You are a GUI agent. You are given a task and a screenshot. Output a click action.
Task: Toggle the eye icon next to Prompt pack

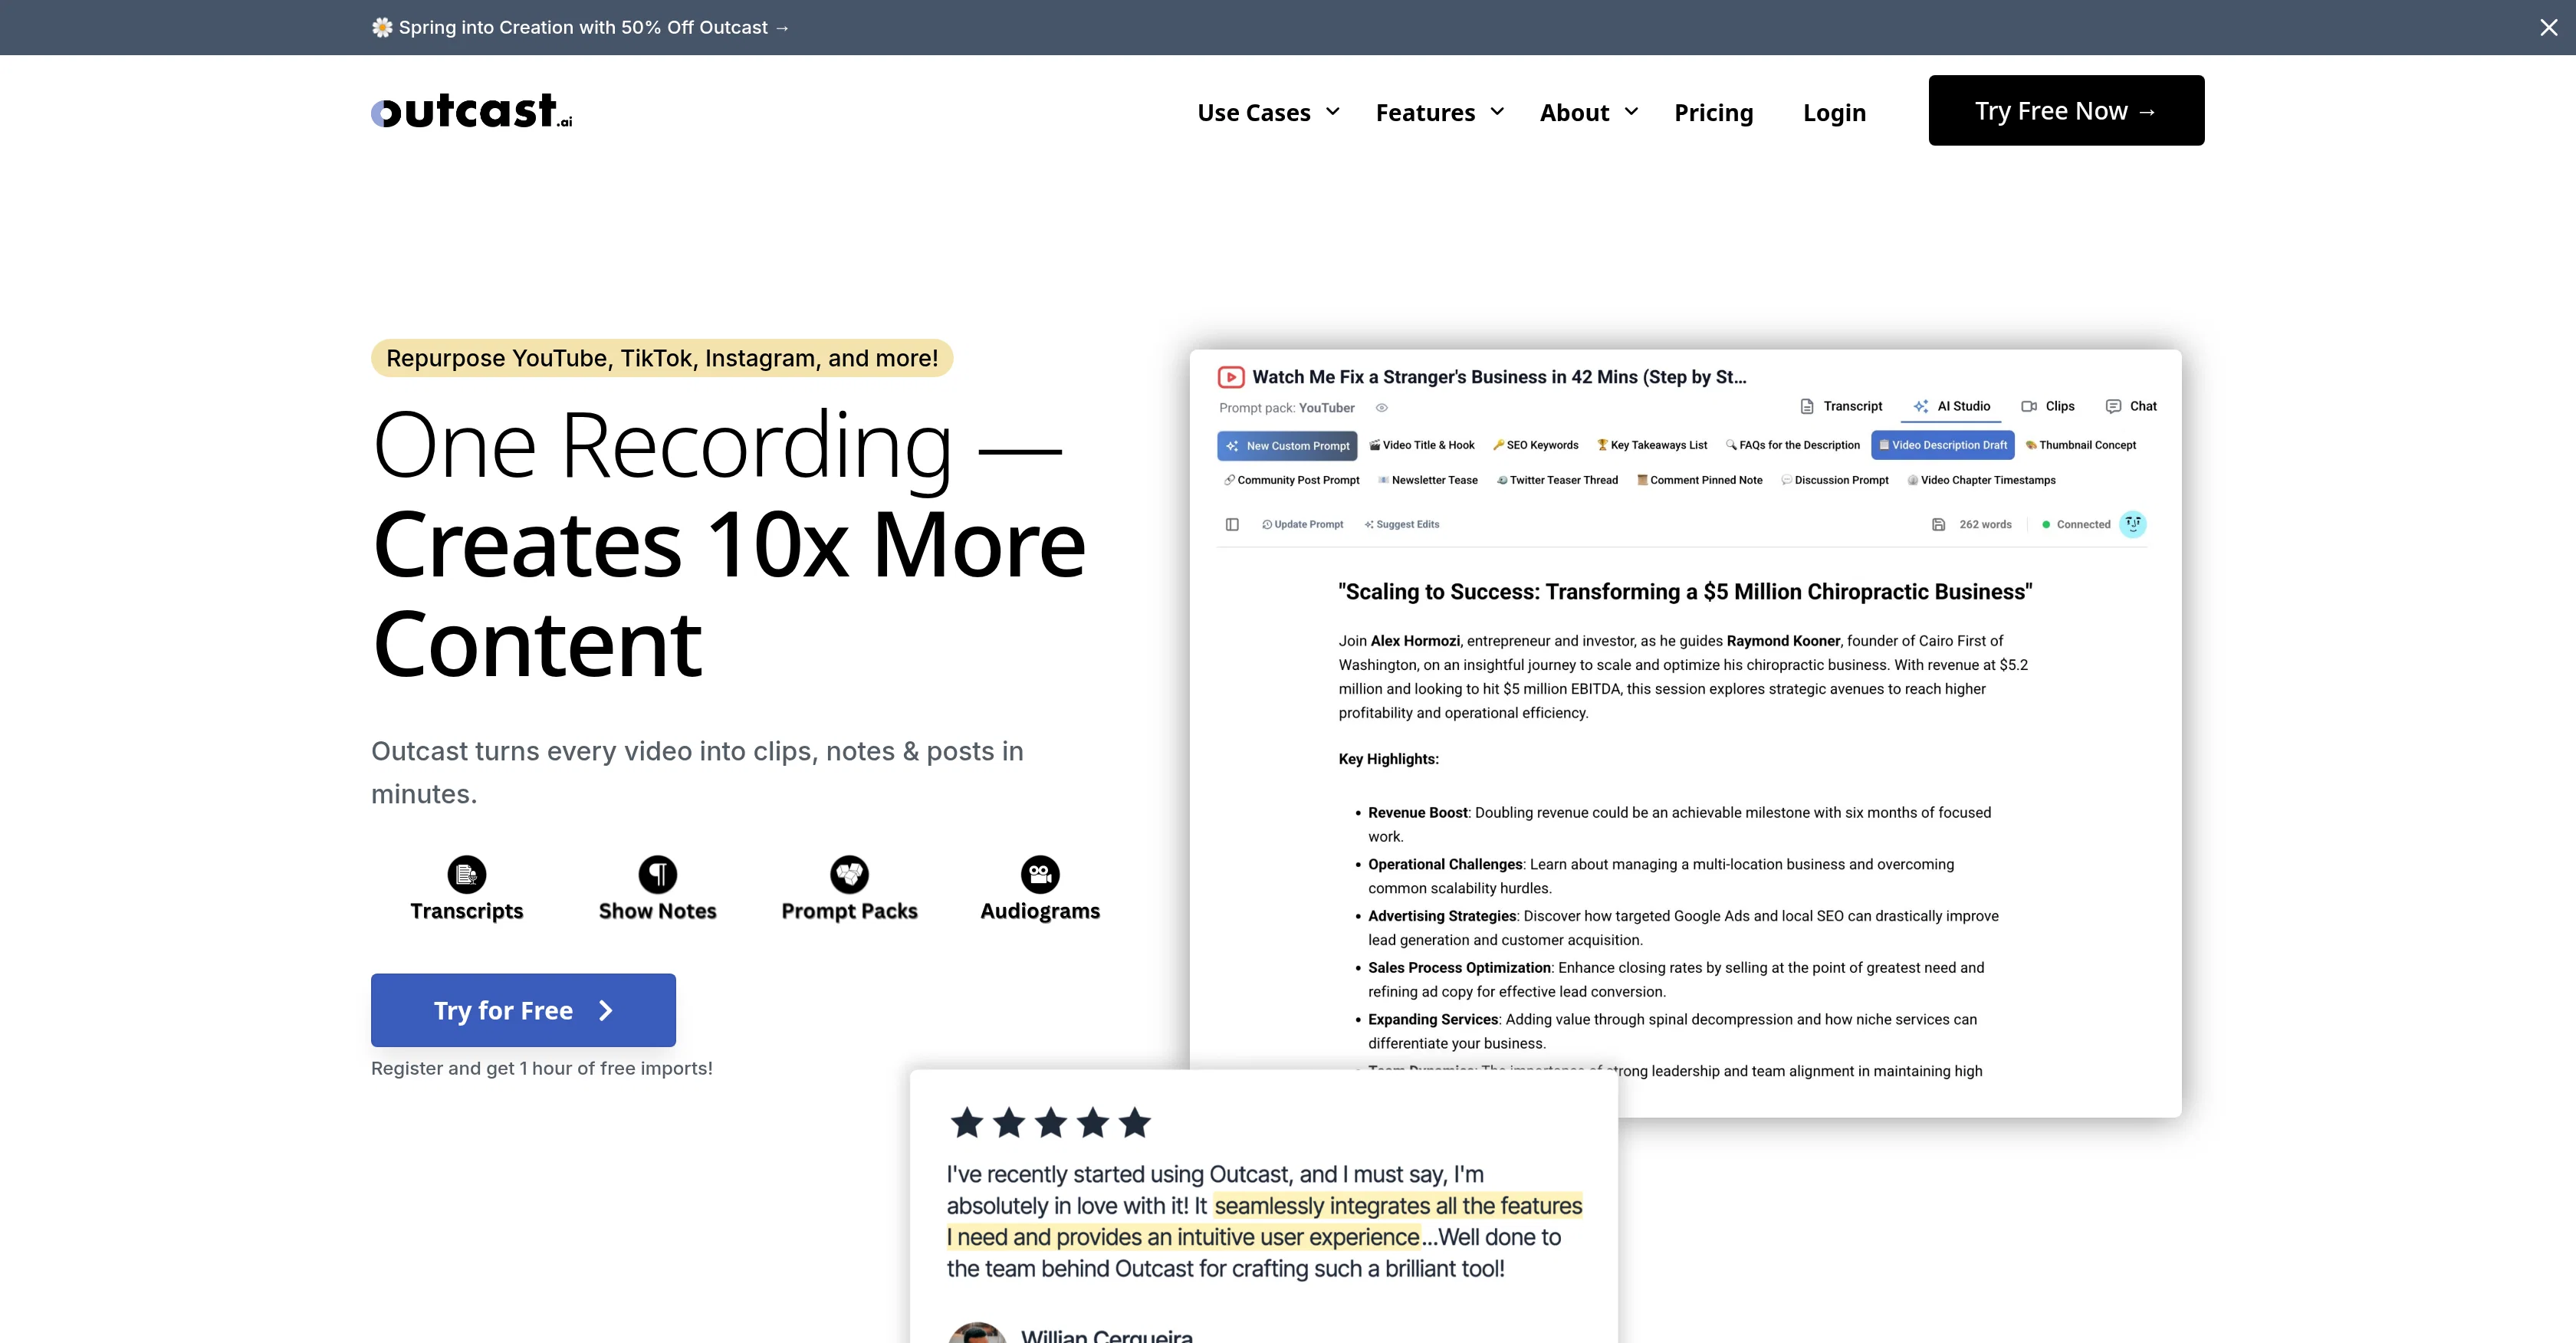(x=1381, y=408)
